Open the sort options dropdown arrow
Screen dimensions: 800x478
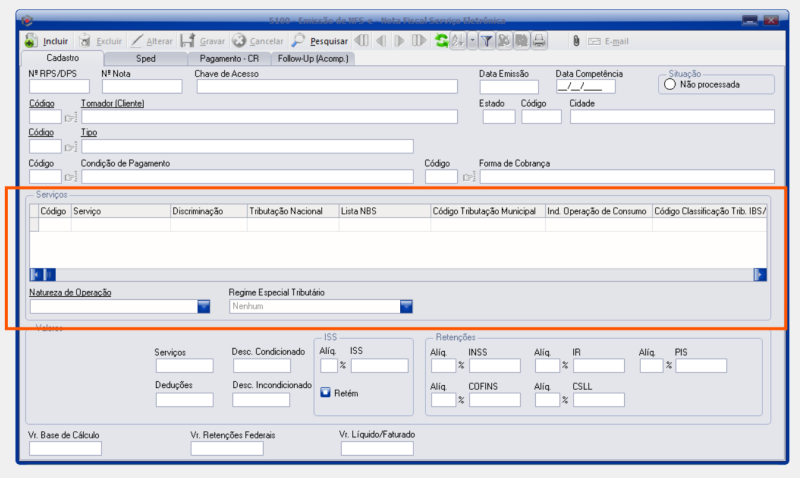click(471, 41)
